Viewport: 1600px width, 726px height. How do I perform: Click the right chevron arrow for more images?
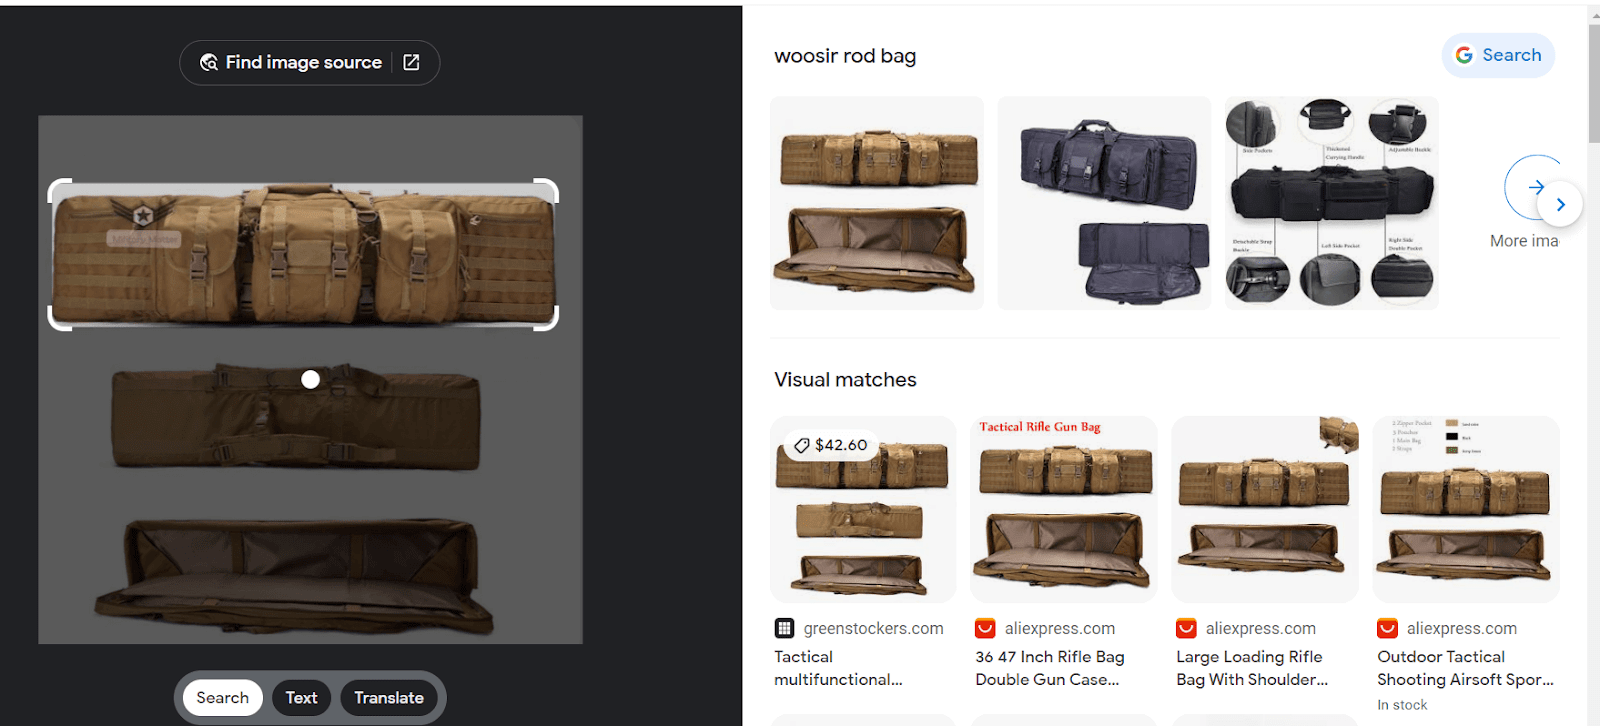click(1560, 204)
